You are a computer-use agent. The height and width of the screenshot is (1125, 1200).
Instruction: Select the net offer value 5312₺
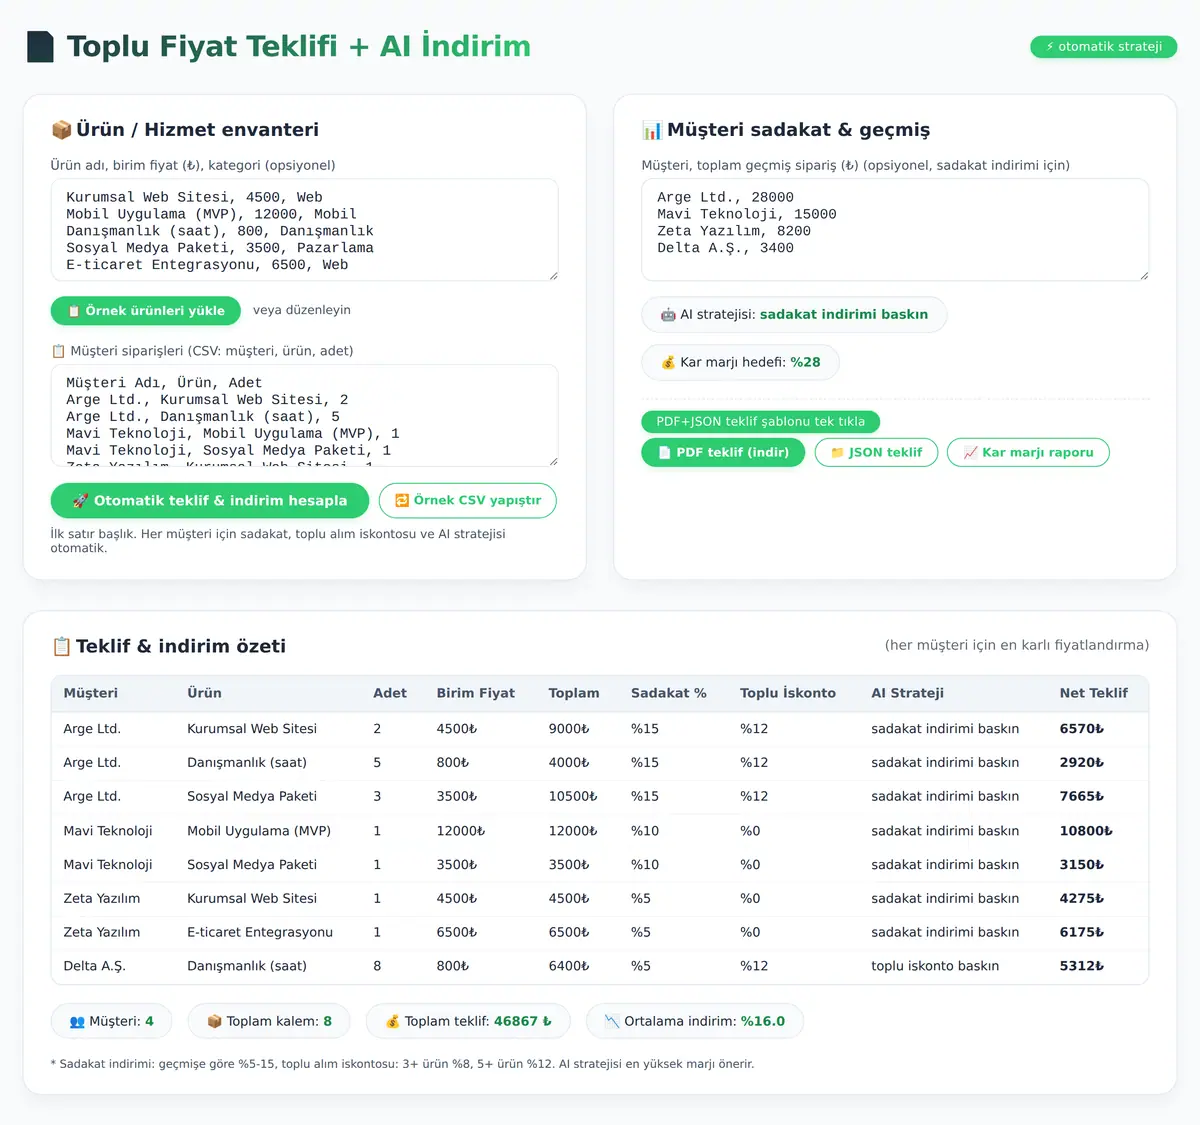click(1082, 966)
